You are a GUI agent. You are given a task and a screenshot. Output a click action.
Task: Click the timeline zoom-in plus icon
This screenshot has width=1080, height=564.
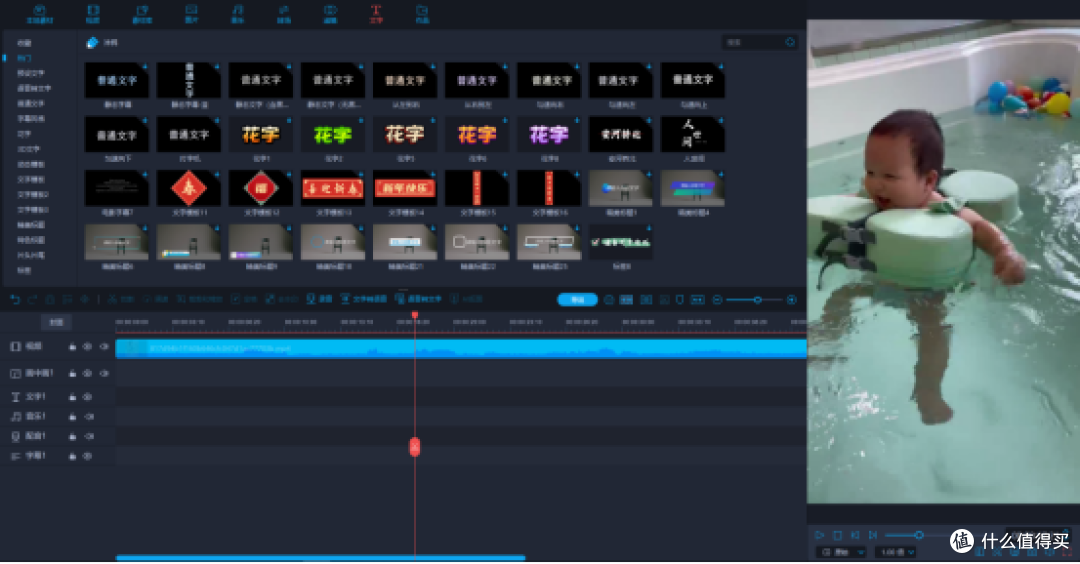[791, 300]
